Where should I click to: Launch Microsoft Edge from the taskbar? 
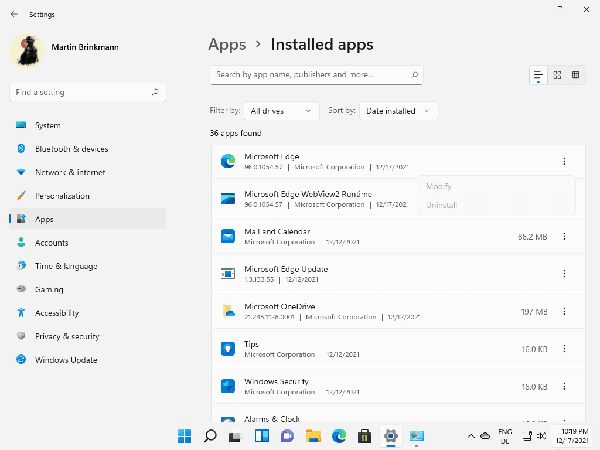tap(339, 436)
